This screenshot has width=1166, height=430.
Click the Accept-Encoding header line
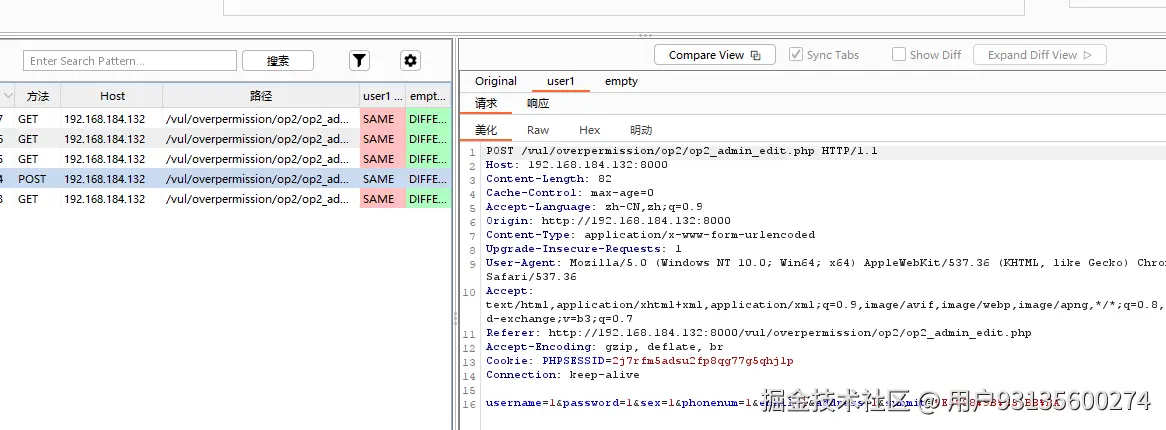pyautogui.click(x=605, y=347)
